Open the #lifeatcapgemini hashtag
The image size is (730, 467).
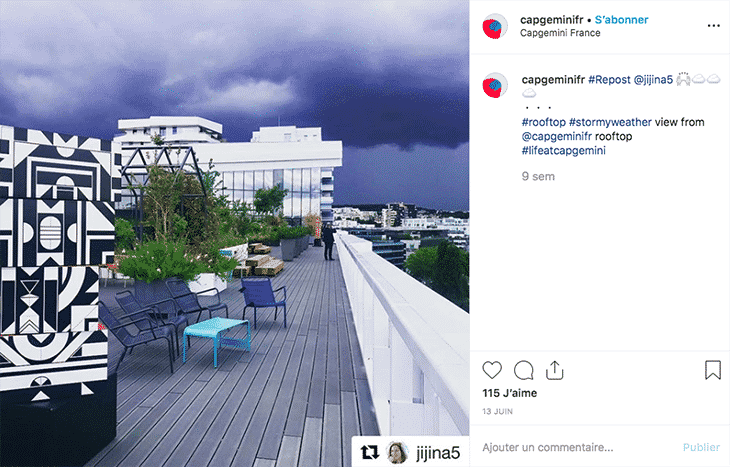(563, 150)
